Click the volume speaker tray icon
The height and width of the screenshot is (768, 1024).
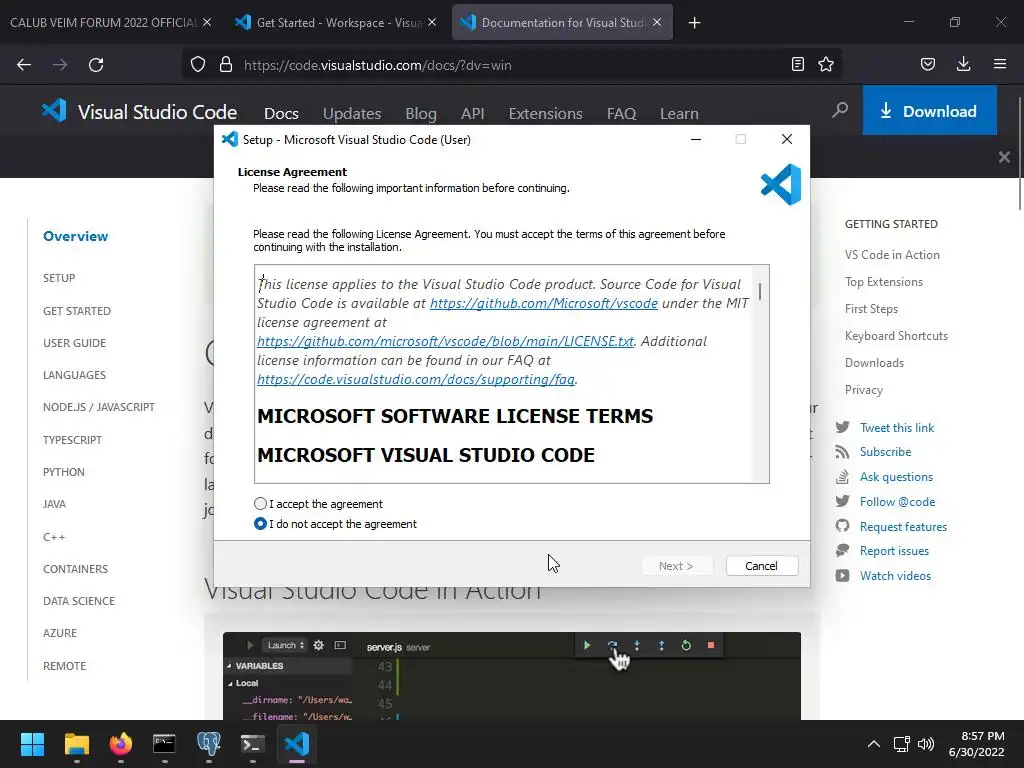tap(925, 744)
